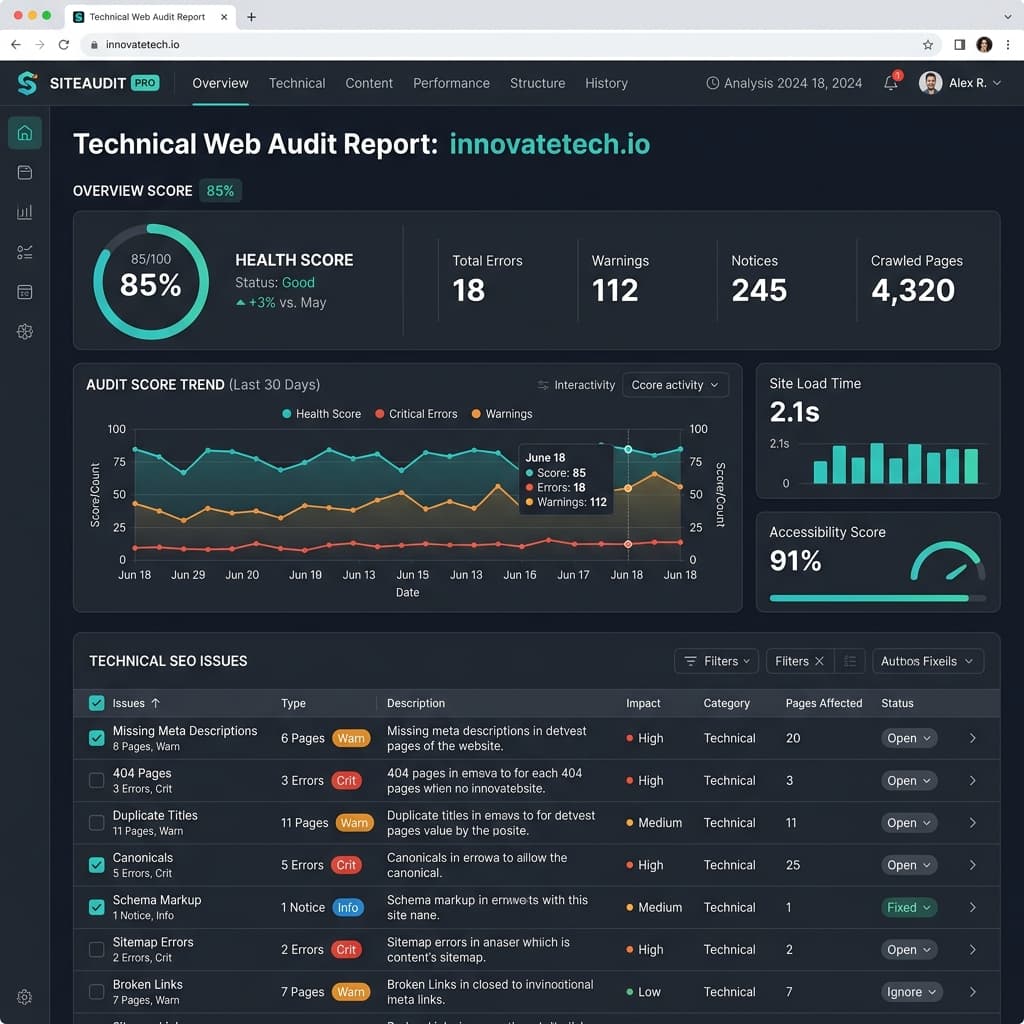Change status of Missing Meta Descriptions row
The width and height of the screenshot is (1024, 1024).
point(909,738)
